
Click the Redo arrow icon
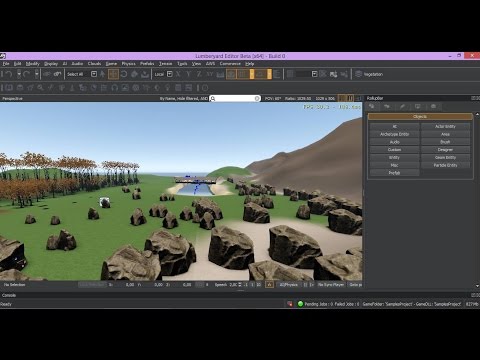26,74
